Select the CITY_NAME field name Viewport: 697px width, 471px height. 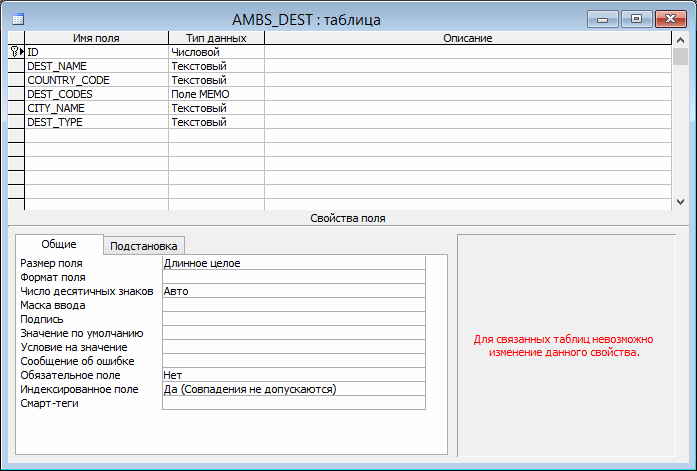click(96, 108)
